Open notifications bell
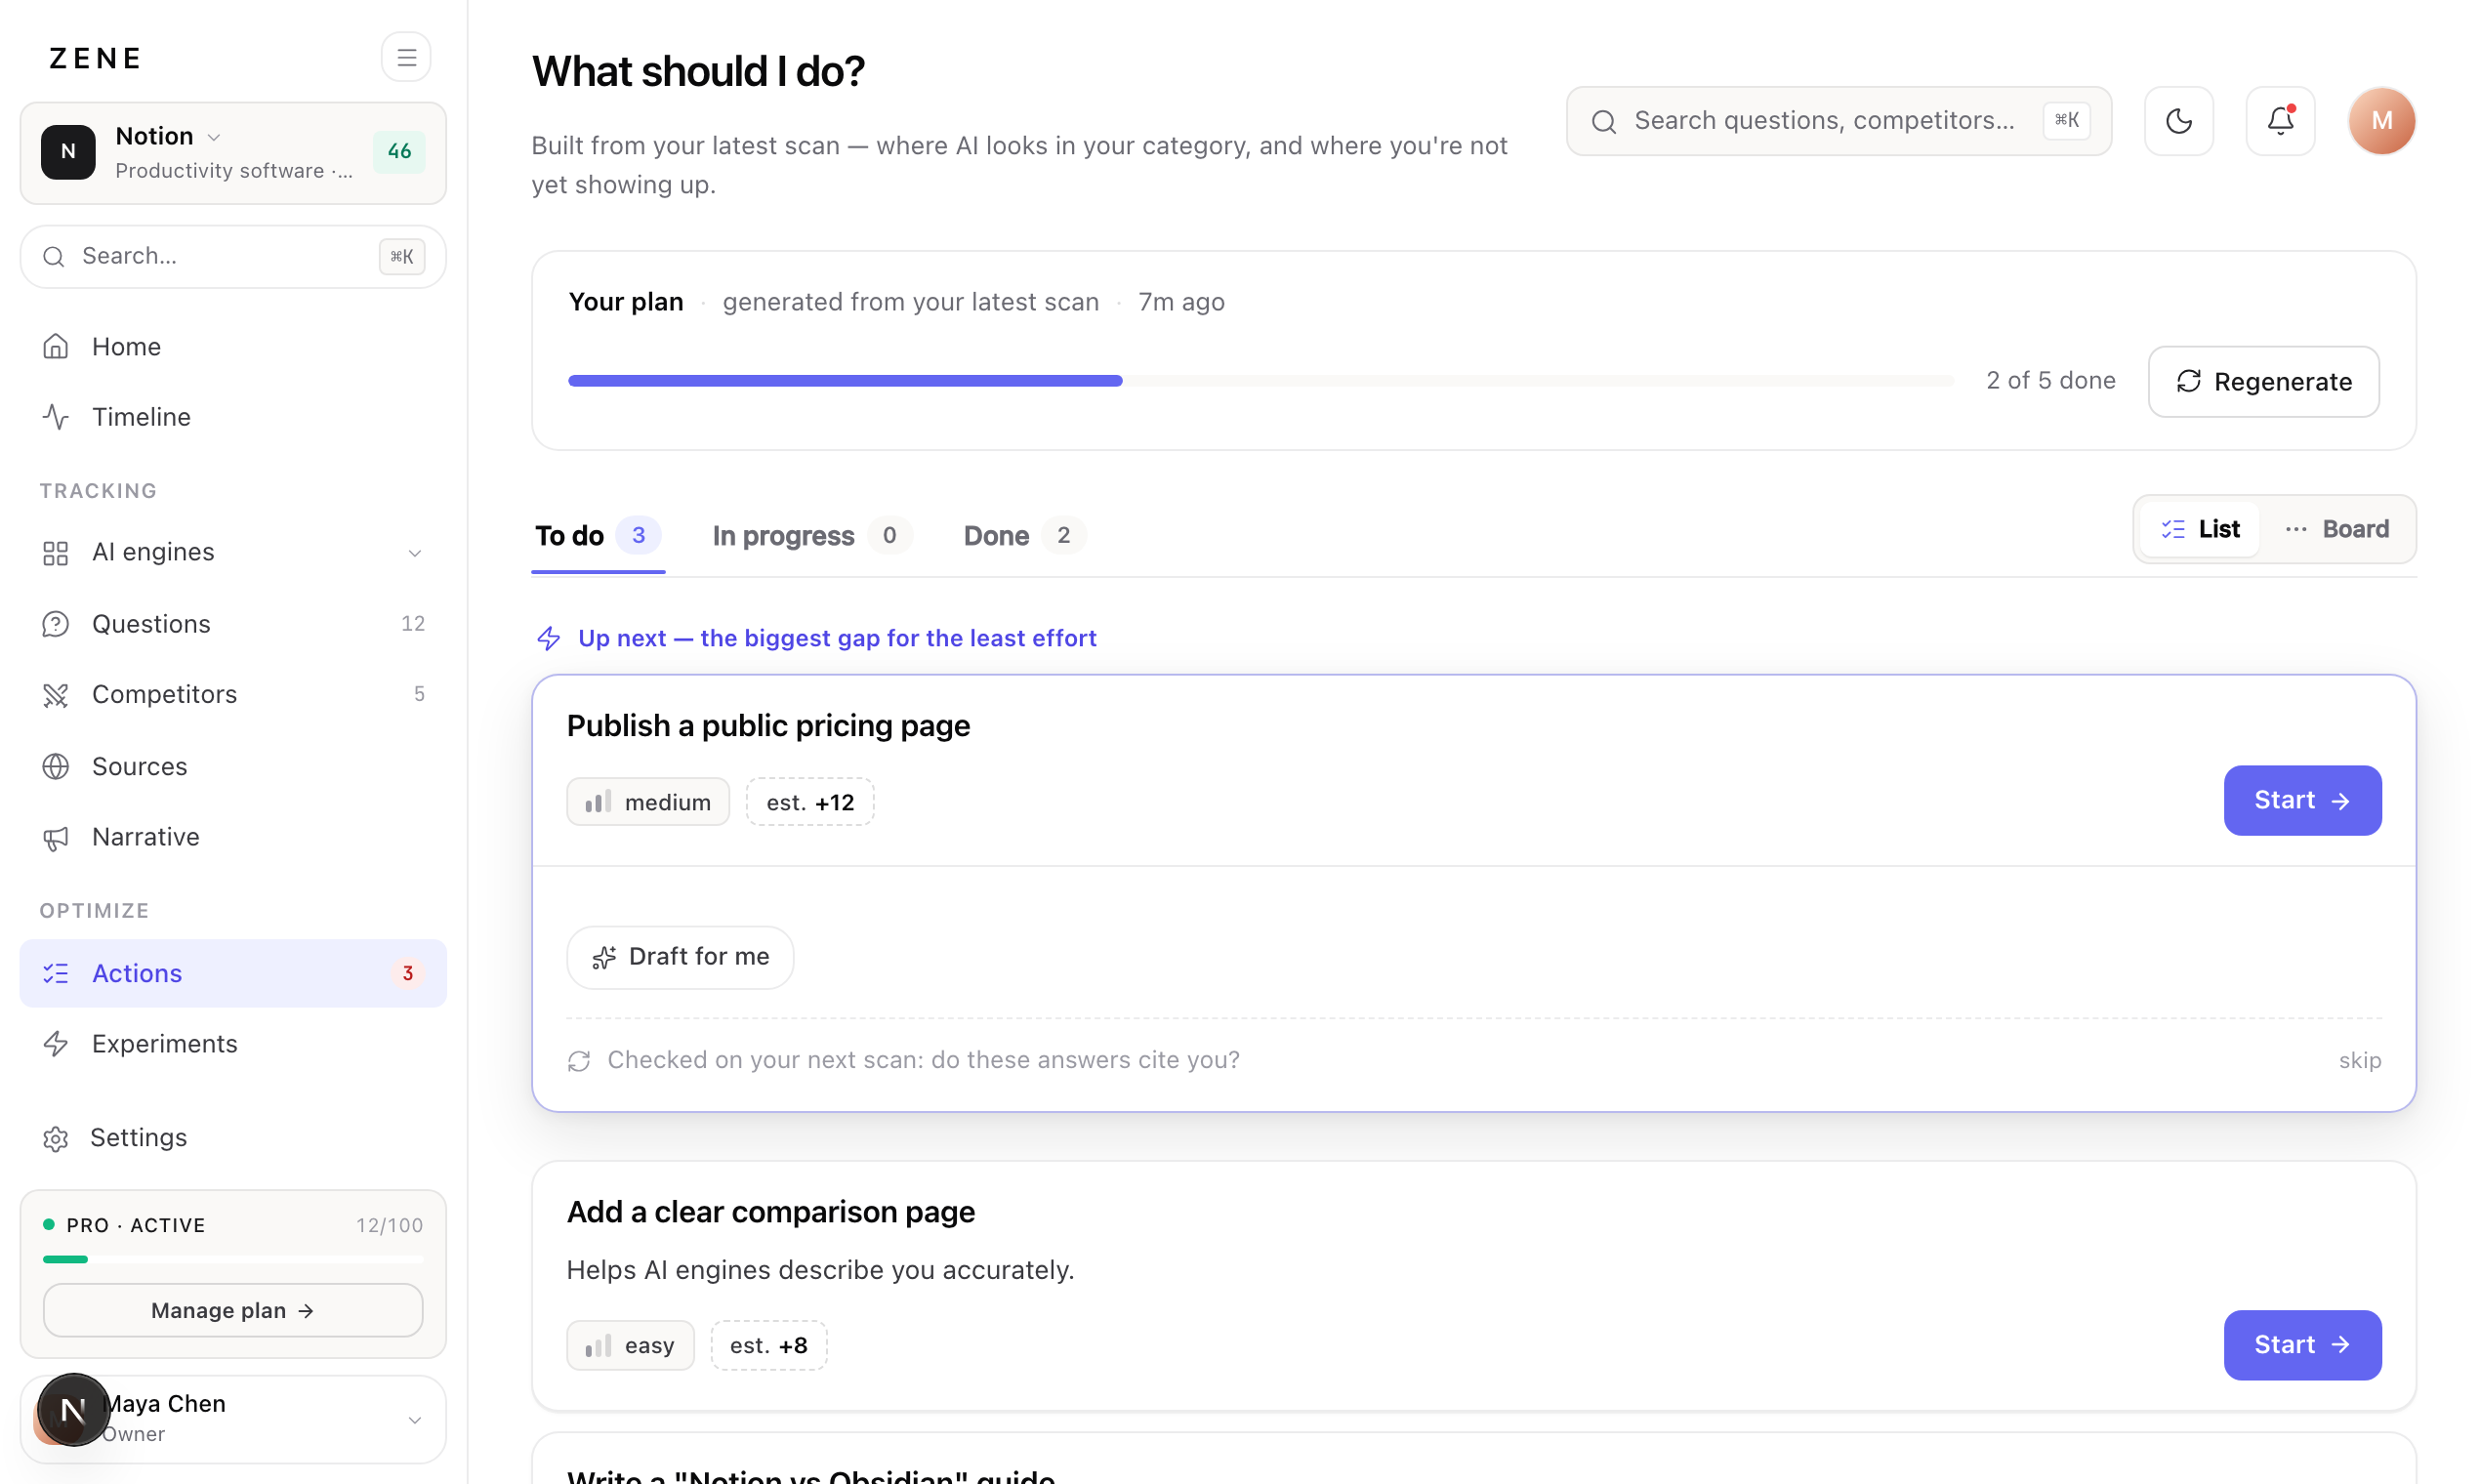The width and height of the screenshot is (2480, 1484). [2280, 121]
